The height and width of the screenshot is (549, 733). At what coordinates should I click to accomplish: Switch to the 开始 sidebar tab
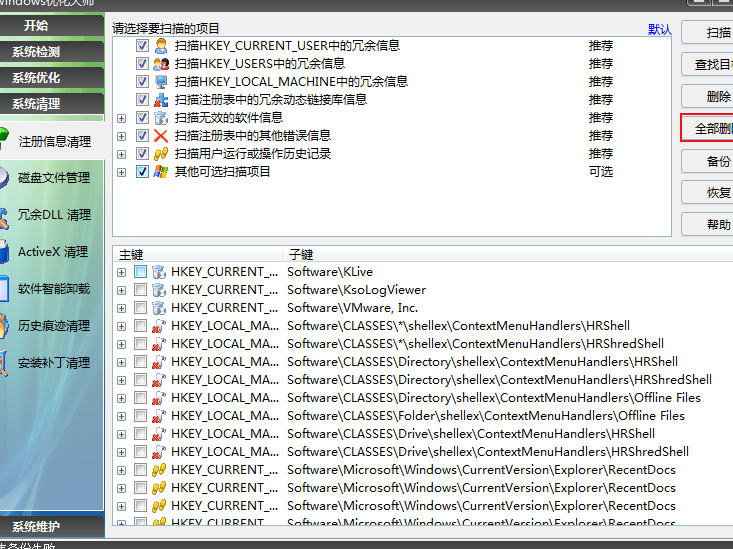(51, 26)
